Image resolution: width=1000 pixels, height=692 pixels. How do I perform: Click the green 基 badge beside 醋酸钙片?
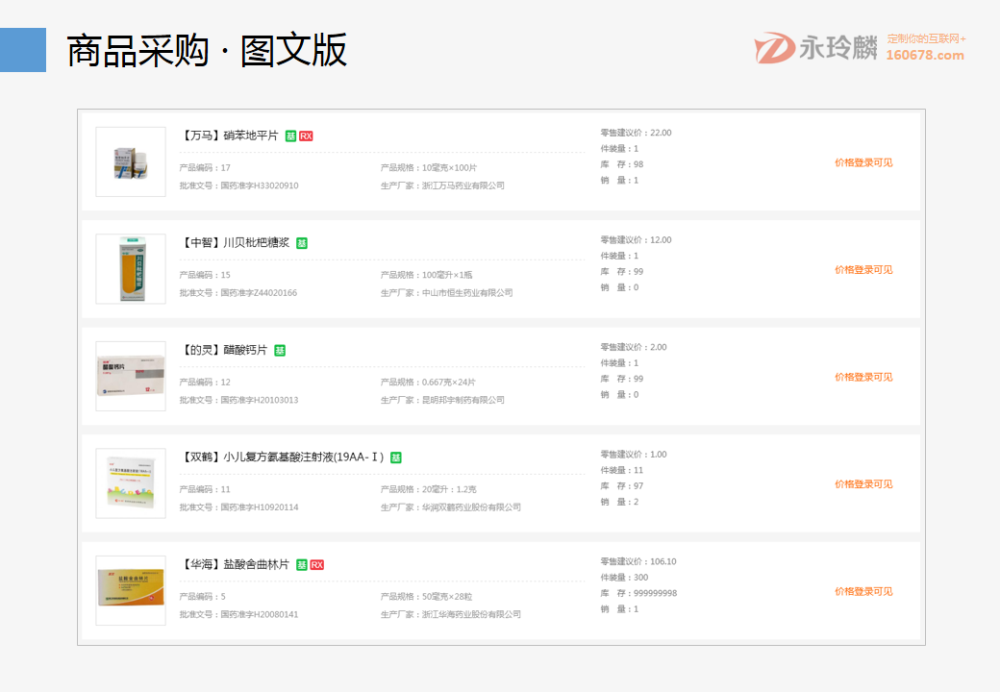point(280,350)
